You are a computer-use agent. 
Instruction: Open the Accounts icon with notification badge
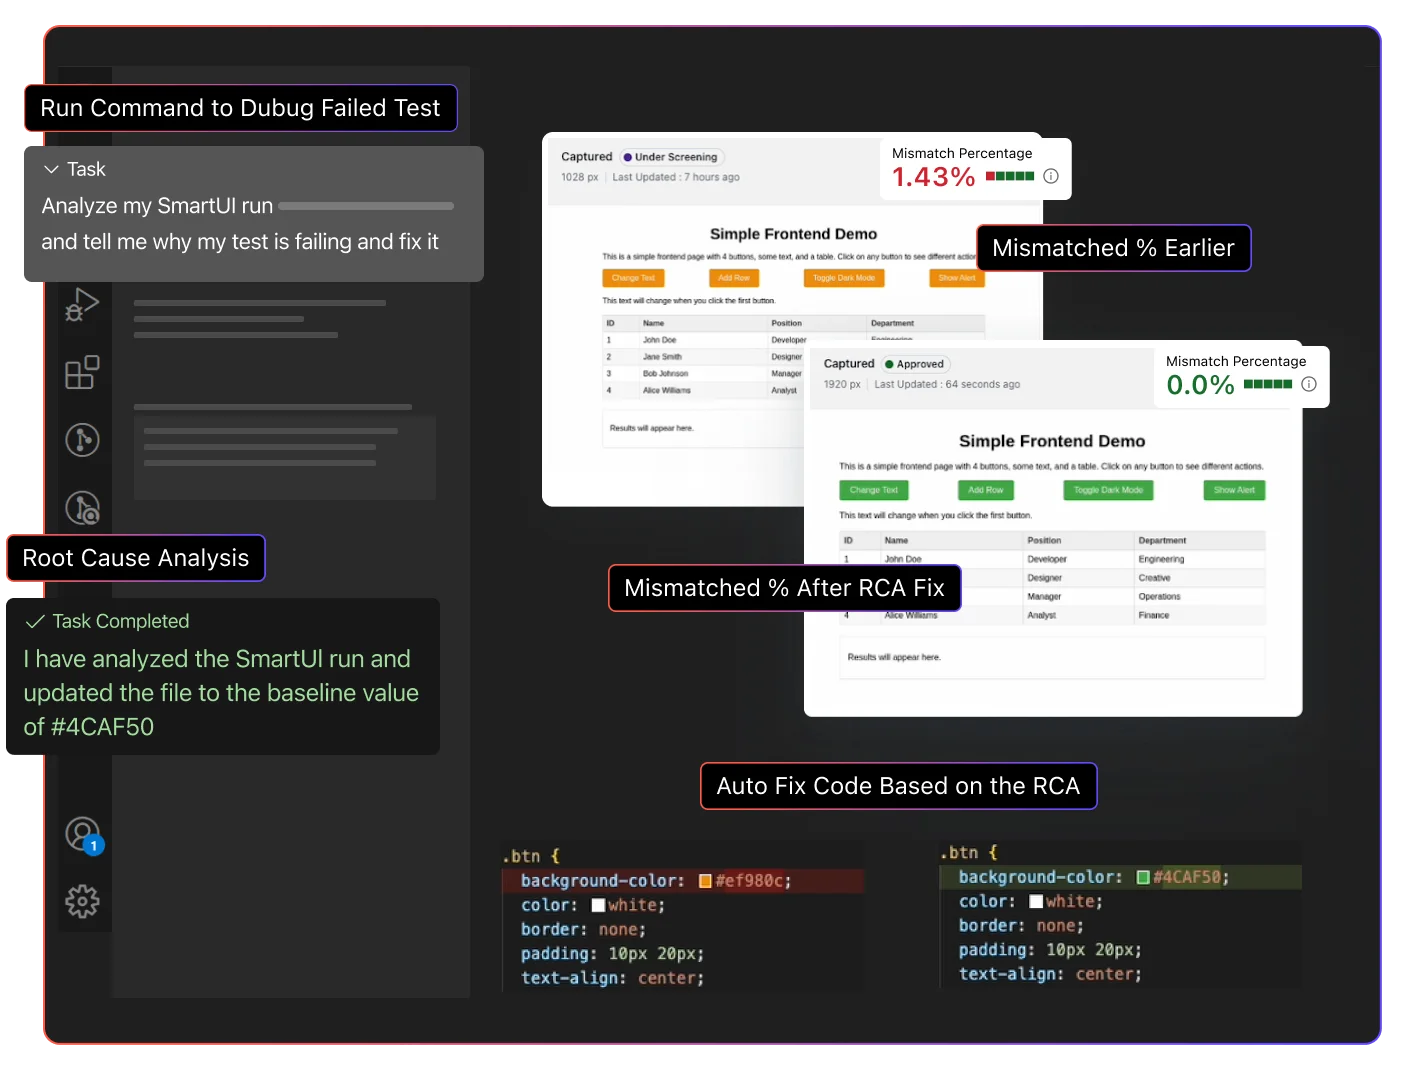pyautogui.click(x=82, y=834)
